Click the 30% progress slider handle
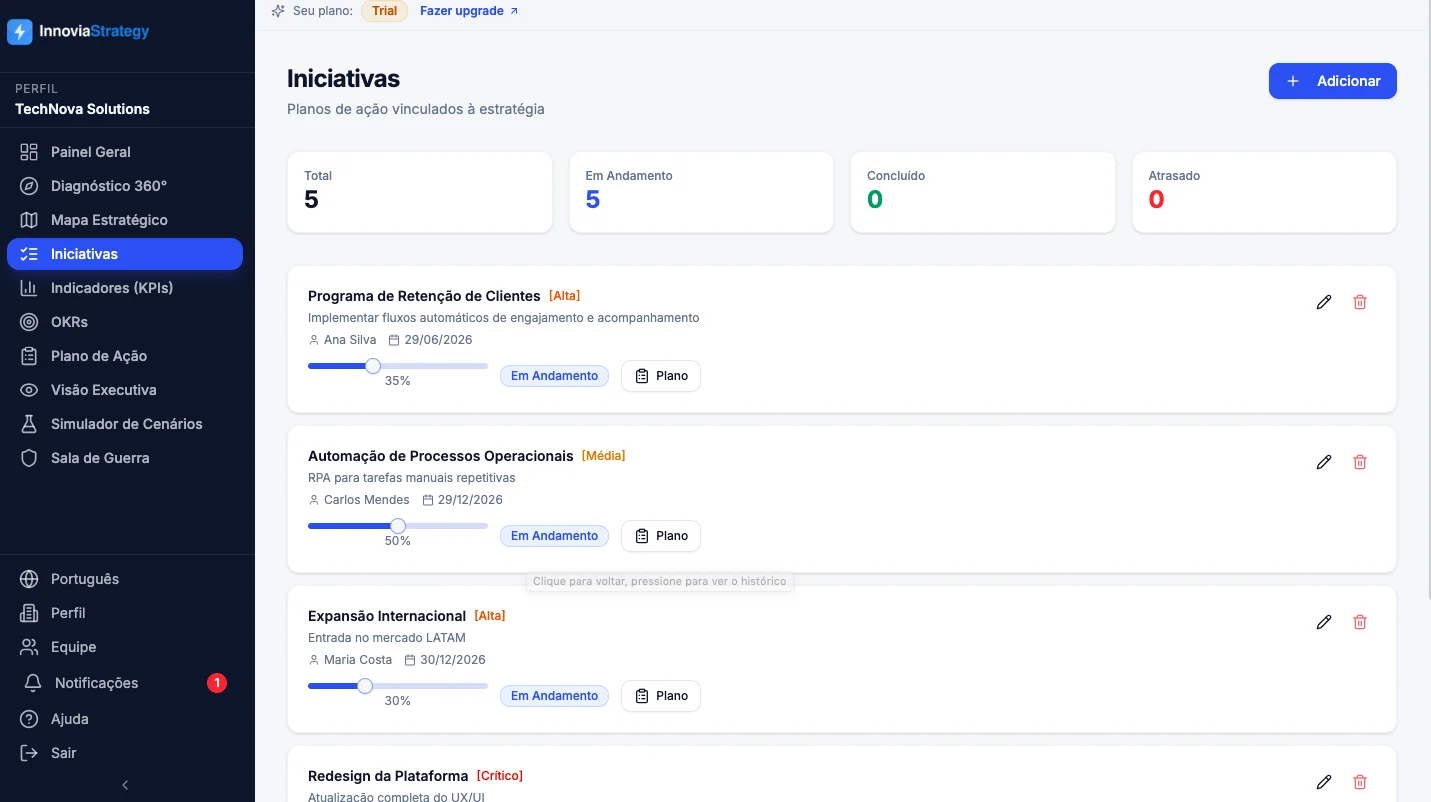The width and height of the screenshot is (1431, 802). point(365,686)
